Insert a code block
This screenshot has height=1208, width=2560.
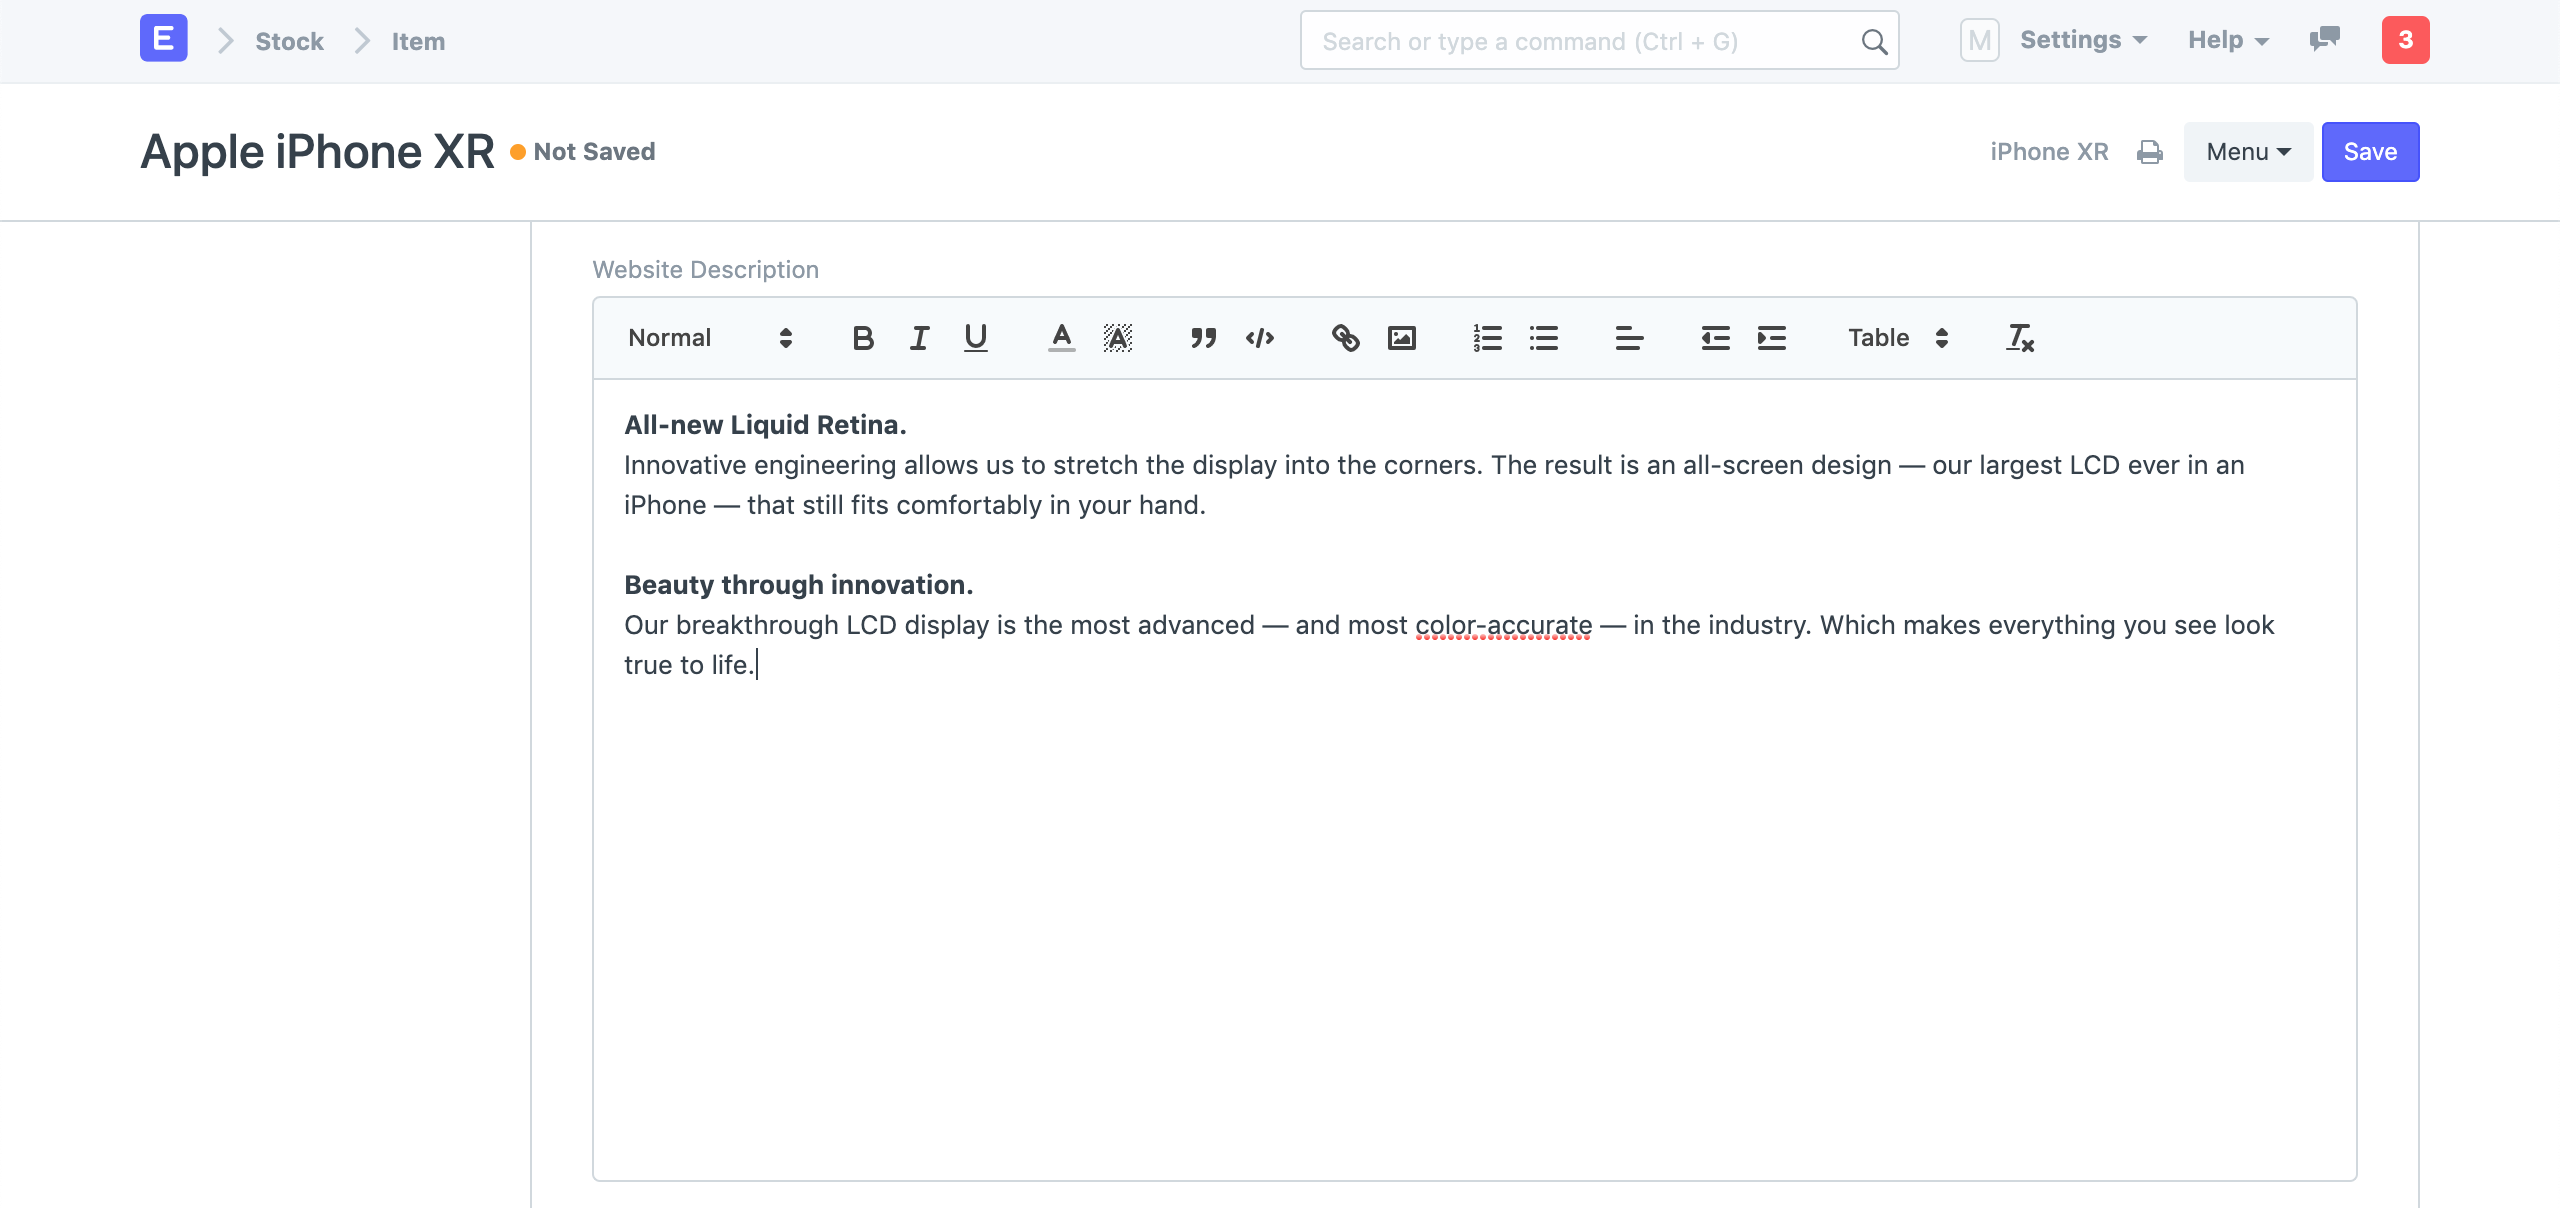(x=1259, y=338)
